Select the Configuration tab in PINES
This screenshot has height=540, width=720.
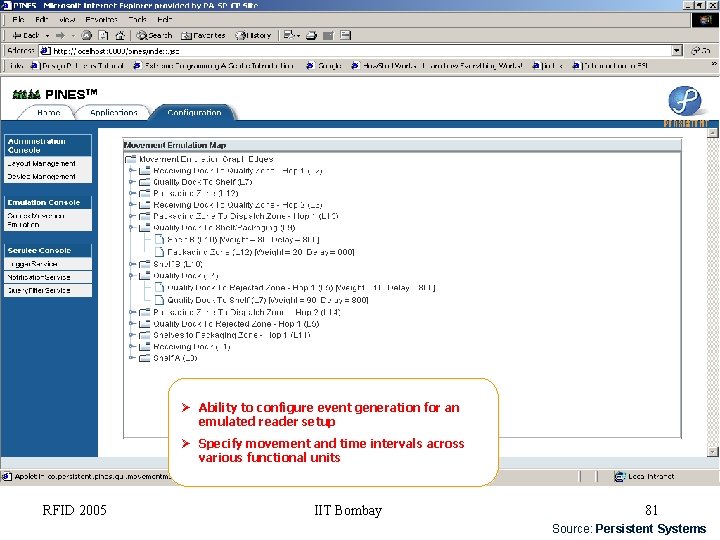click(194, 112)
